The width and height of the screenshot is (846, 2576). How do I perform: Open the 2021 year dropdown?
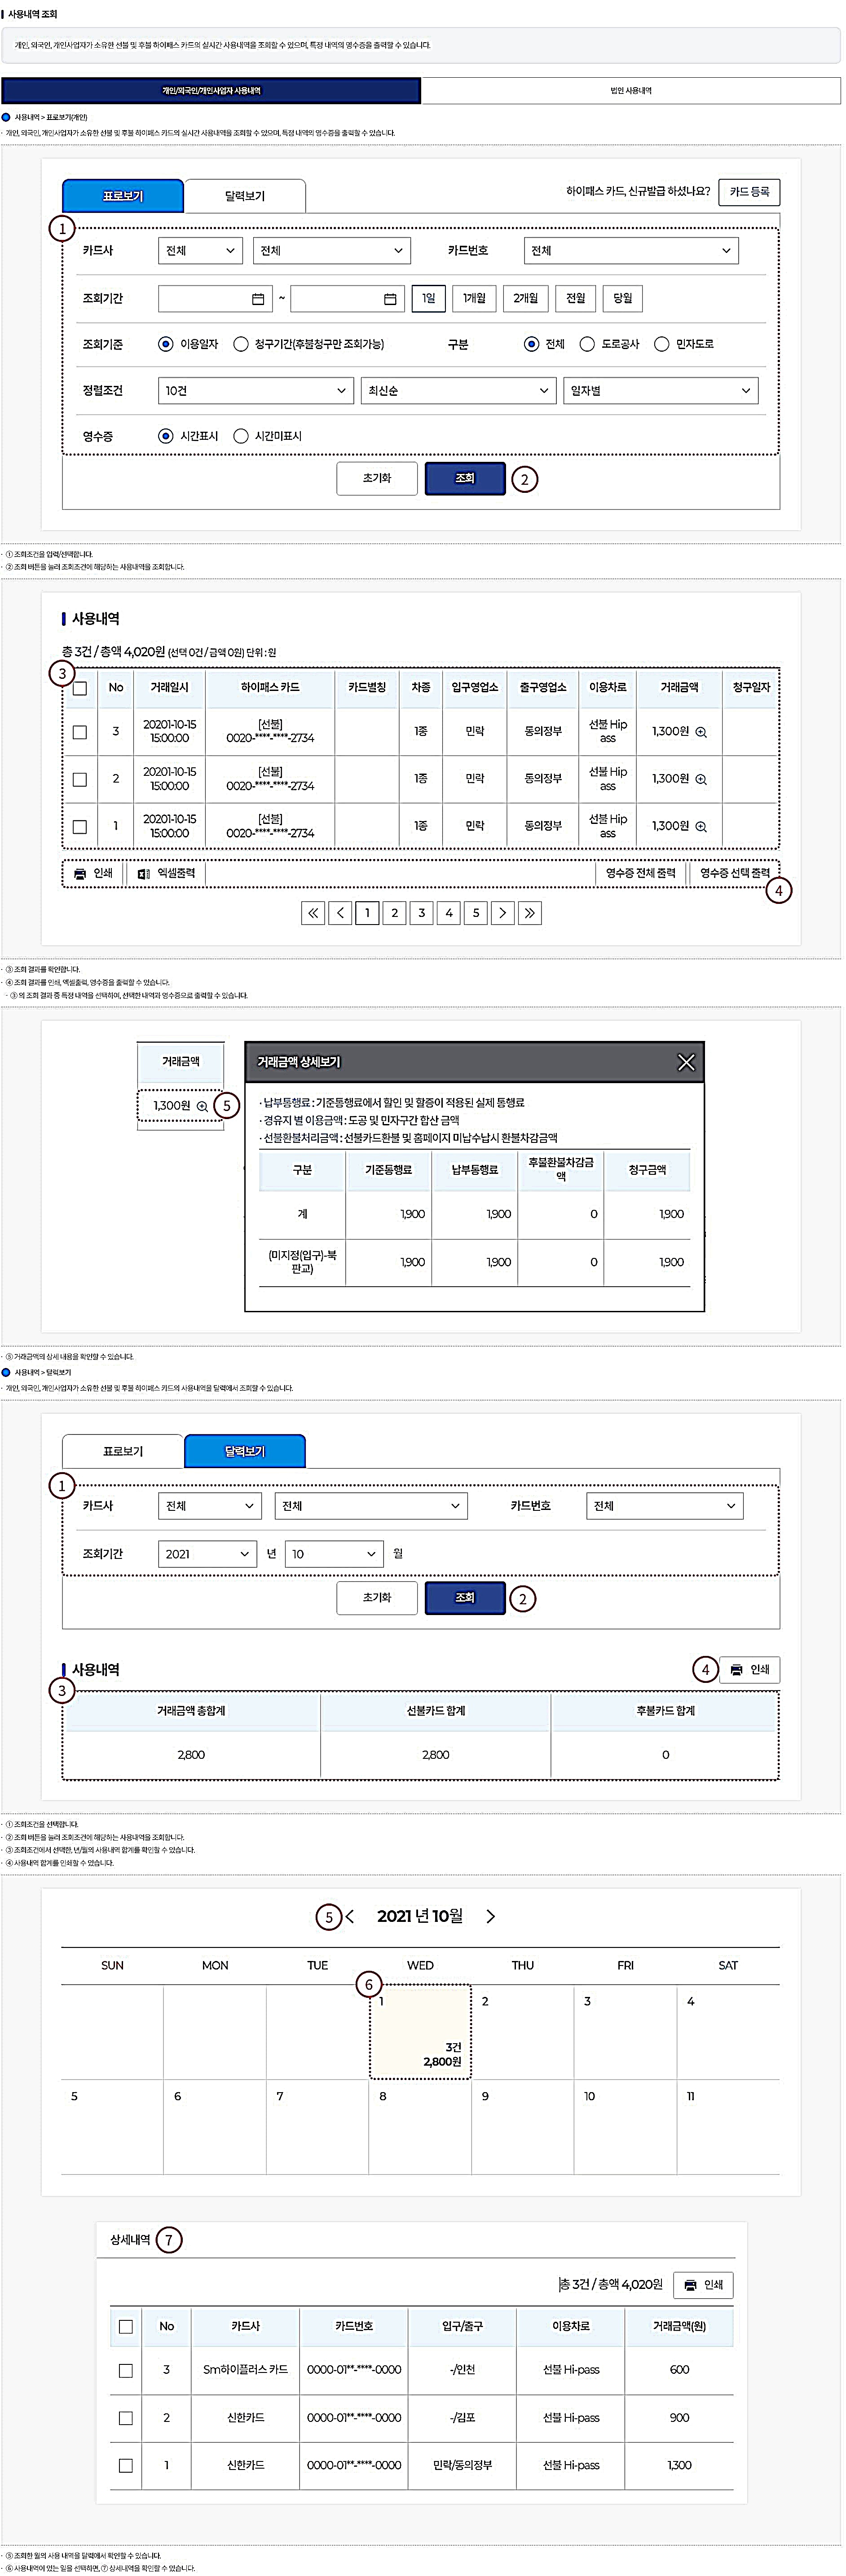[208, 1554]
